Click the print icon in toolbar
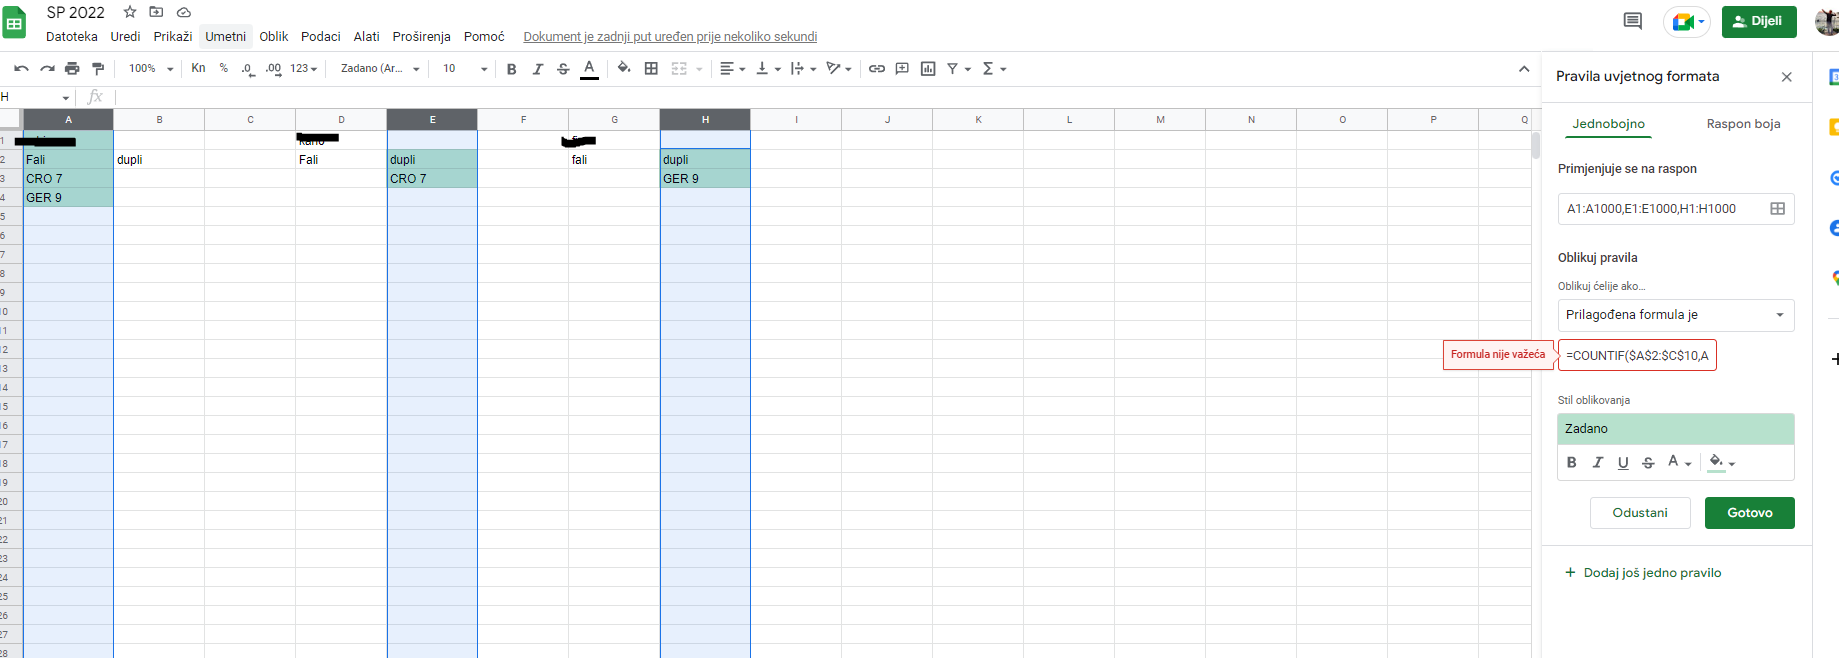The image size is (1839, 658). 72,69
